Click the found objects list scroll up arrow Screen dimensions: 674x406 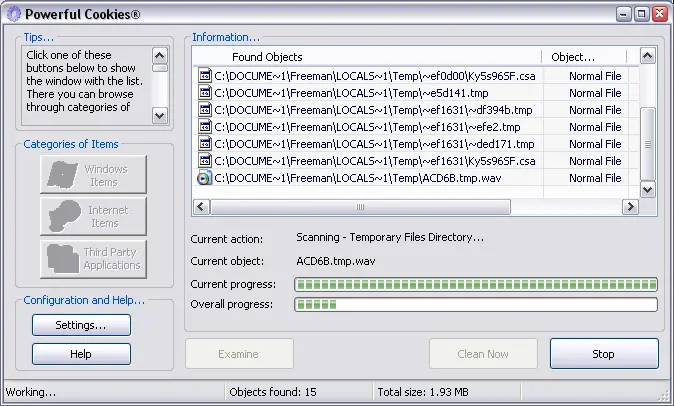coord(648,56)
